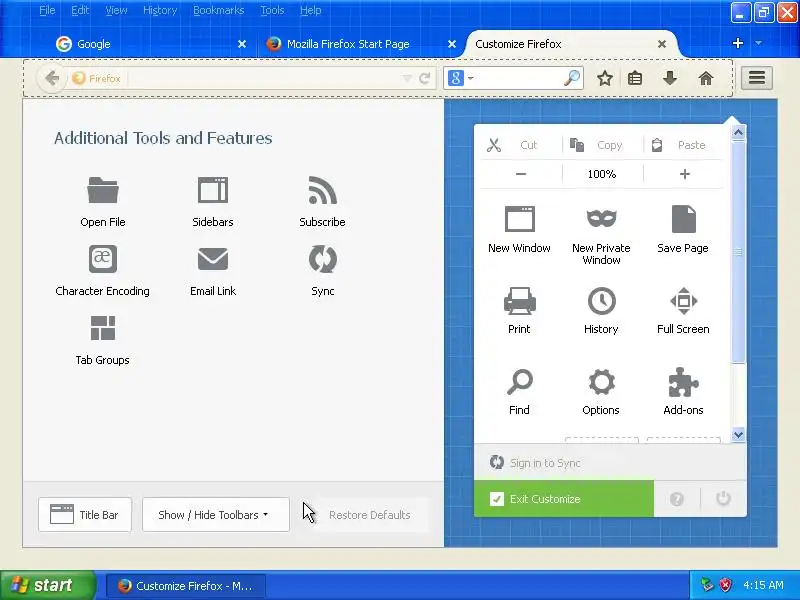Click the Copy button in edit controls

[x=603, y=145]
